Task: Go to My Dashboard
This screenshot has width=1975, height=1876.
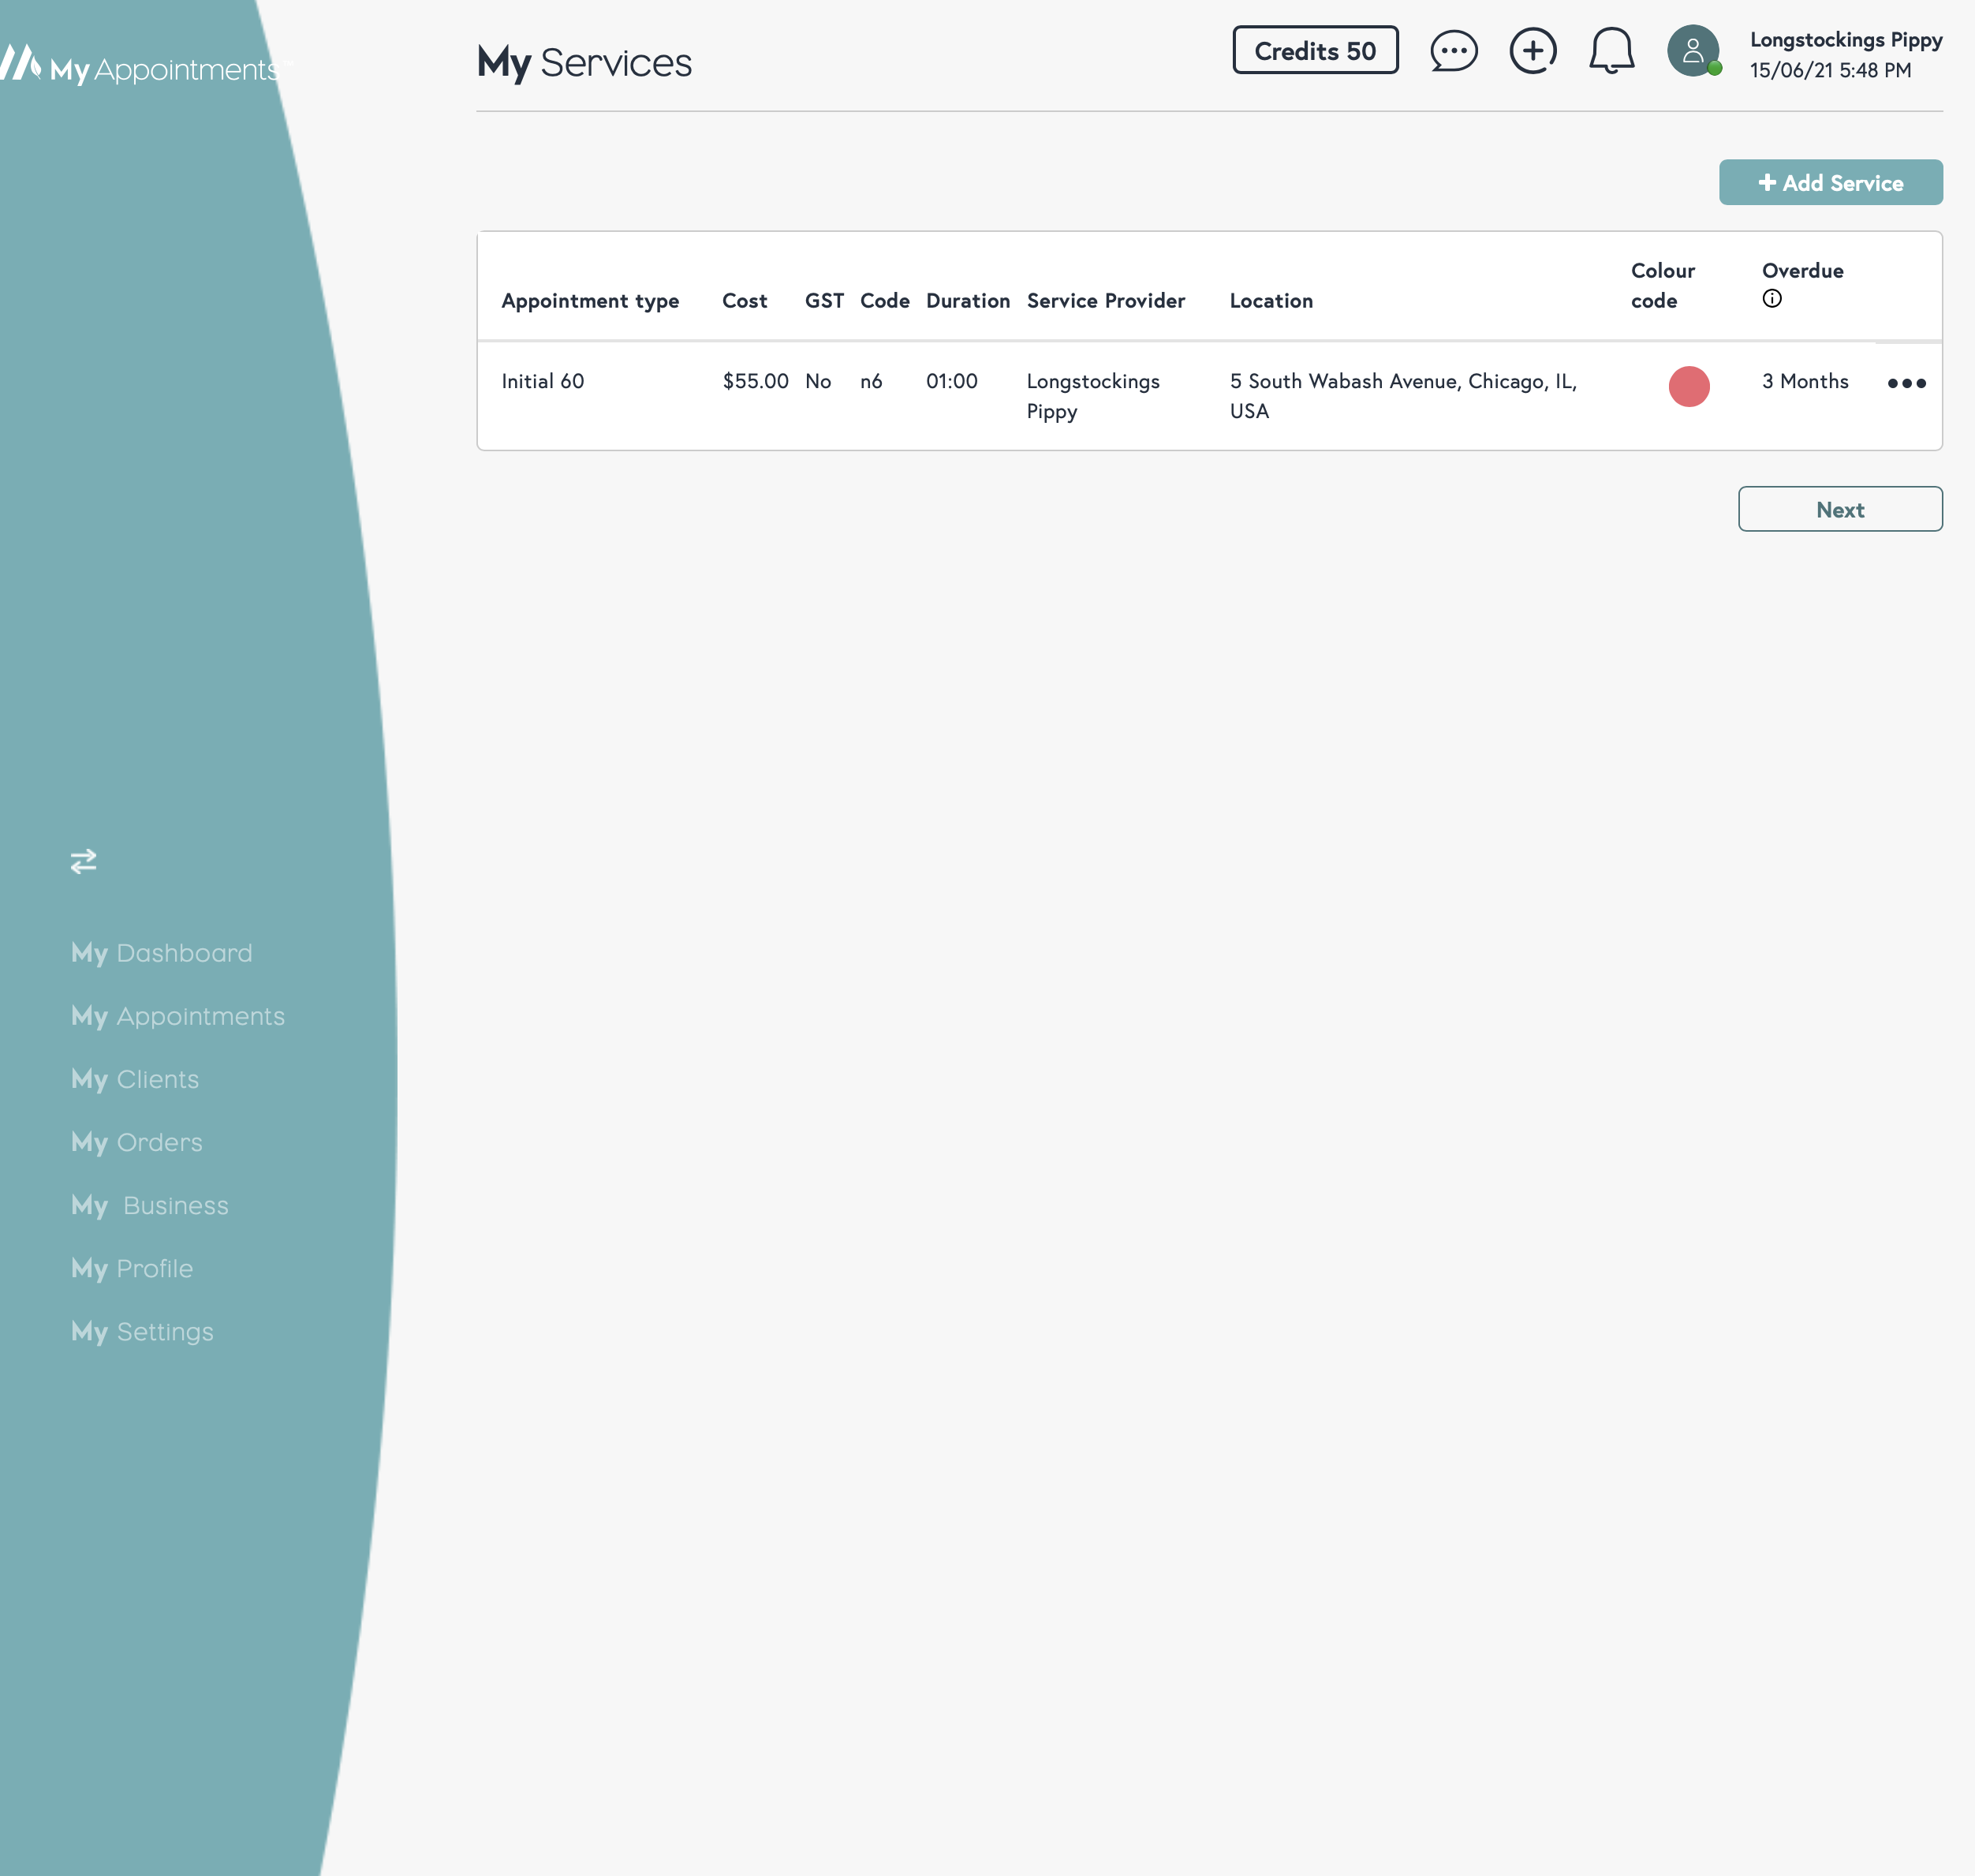Action: pos(162,953)
